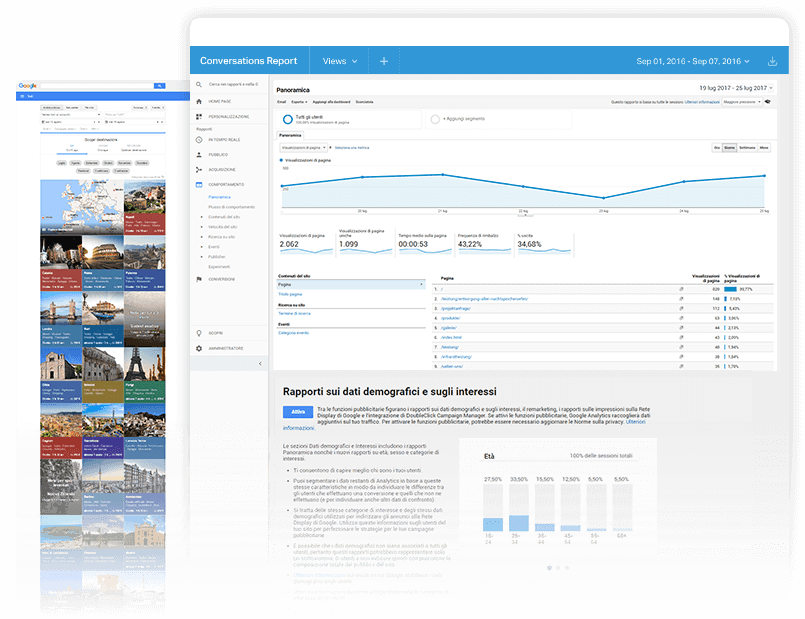Open Home Page via its house icon

pyautogui.click(x=199, y=101)
